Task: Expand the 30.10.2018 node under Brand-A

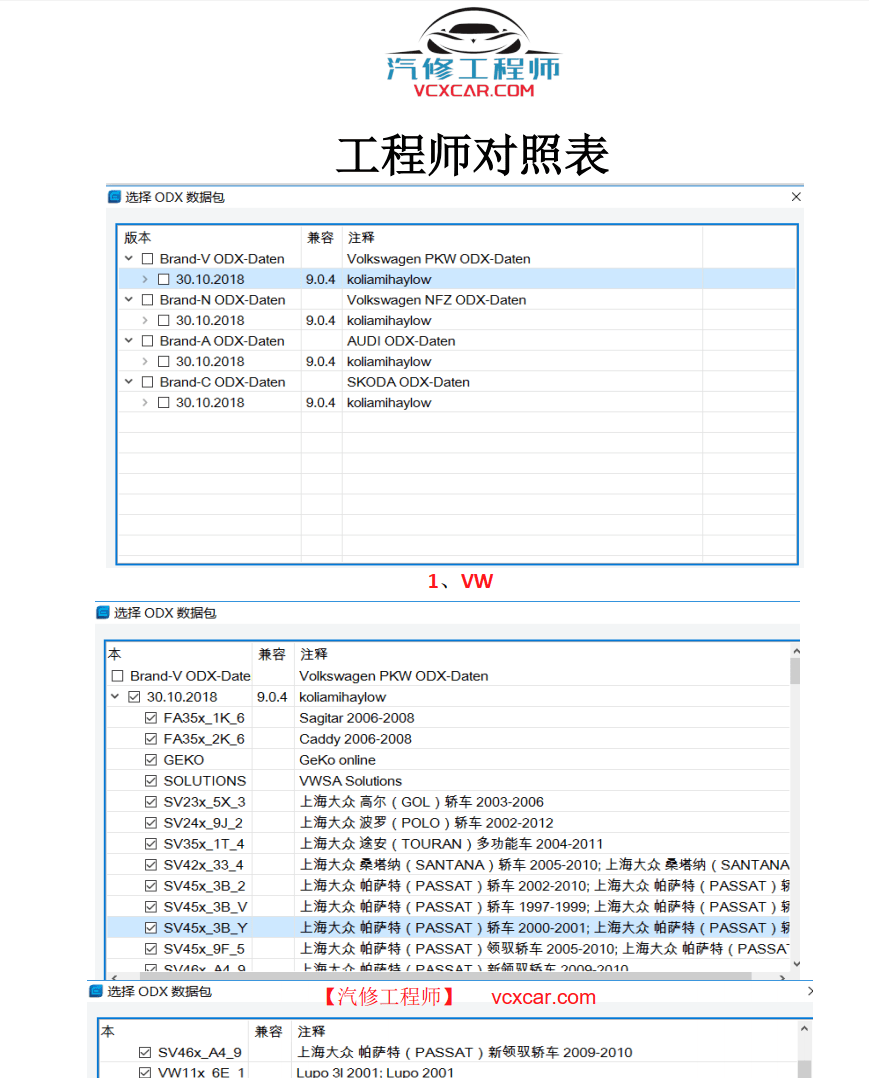Action: [x=144, y=361]
